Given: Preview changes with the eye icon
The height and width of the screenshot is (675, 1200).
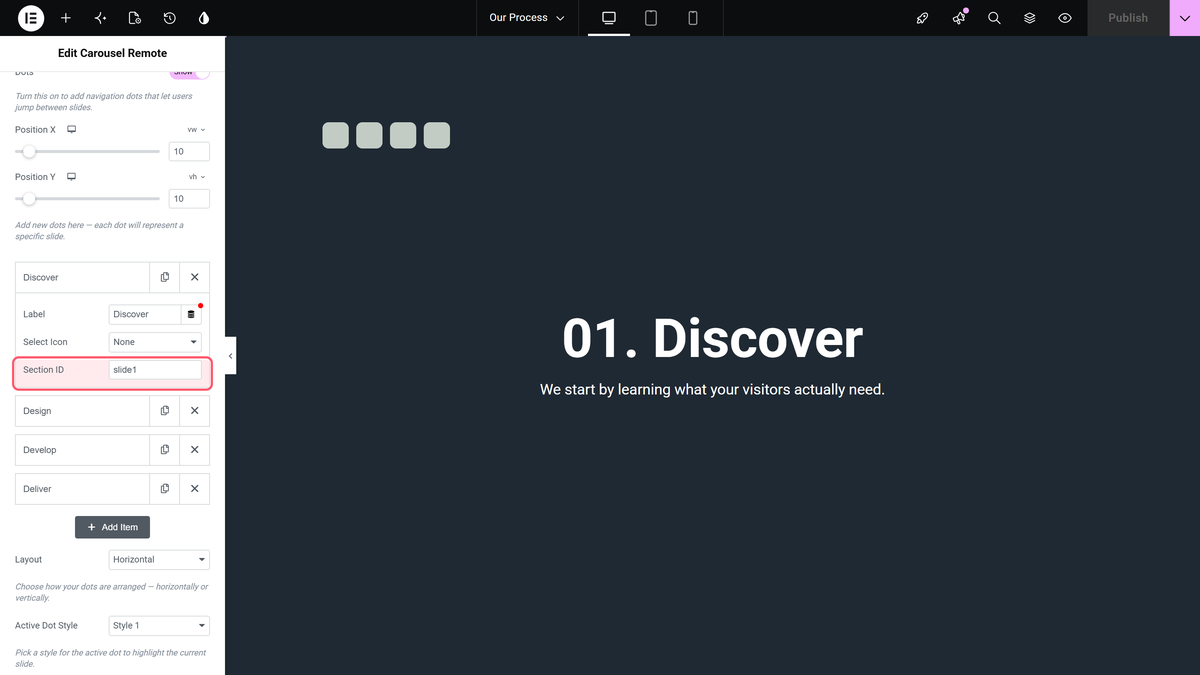Looking at the screenshot, I should pyautogui.click(x=1065, y=18).
